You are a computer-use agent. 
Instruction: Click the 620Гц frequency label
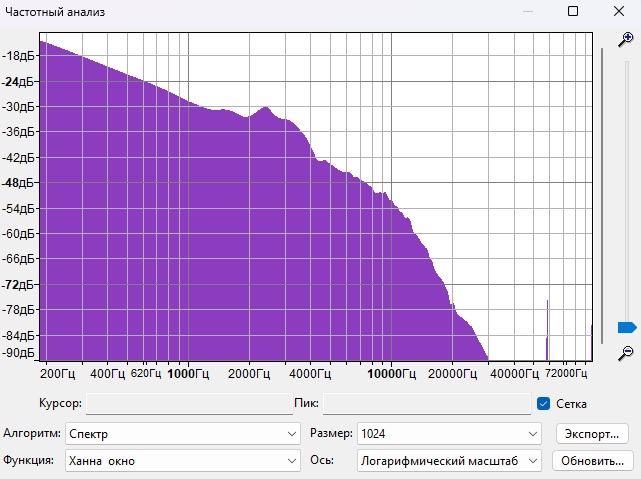(146, 373)
